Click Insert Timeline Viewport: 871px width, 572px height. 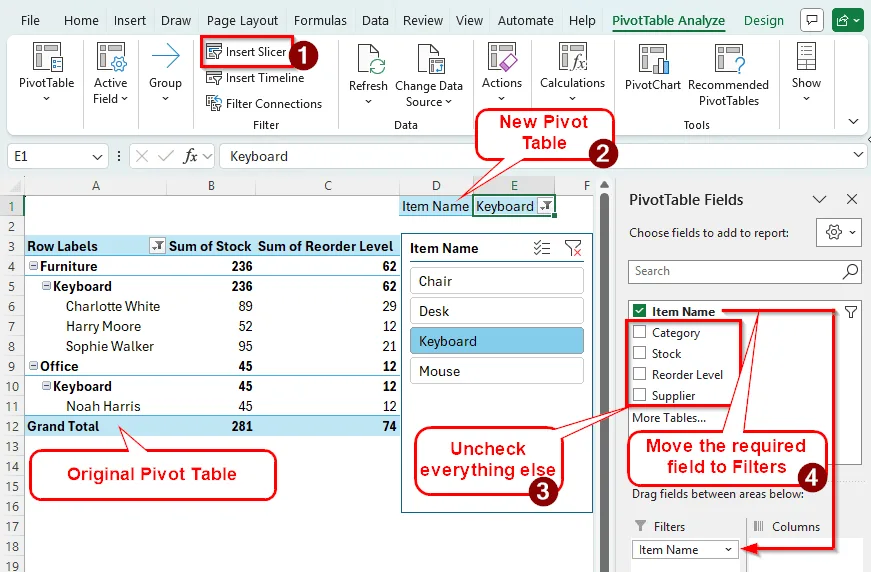click(x=255, y=78)
